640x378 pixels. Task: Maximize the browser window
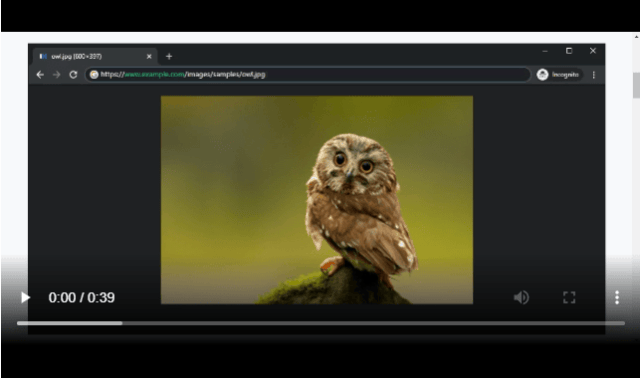[569, 51]
